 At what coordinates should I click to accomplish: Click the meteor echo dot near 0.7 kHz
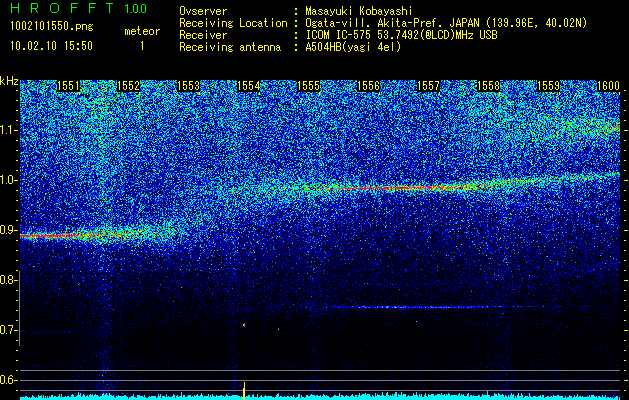click(244, 325)
